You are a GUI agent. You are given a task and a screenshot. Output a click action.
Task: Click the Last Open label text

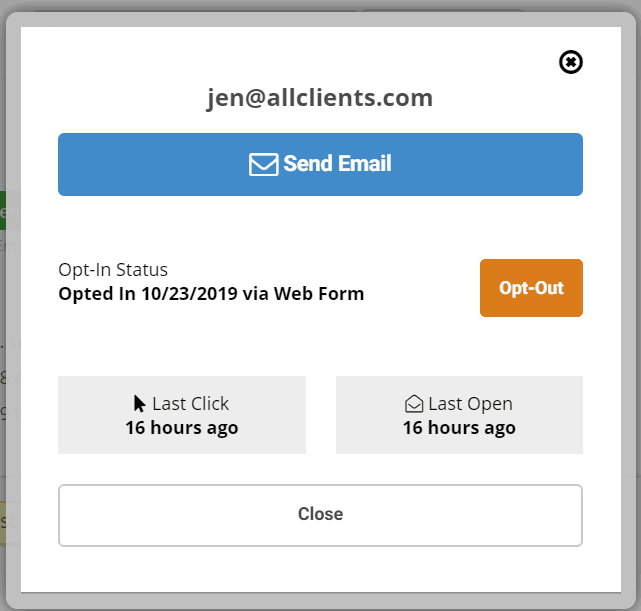point(471,404)
